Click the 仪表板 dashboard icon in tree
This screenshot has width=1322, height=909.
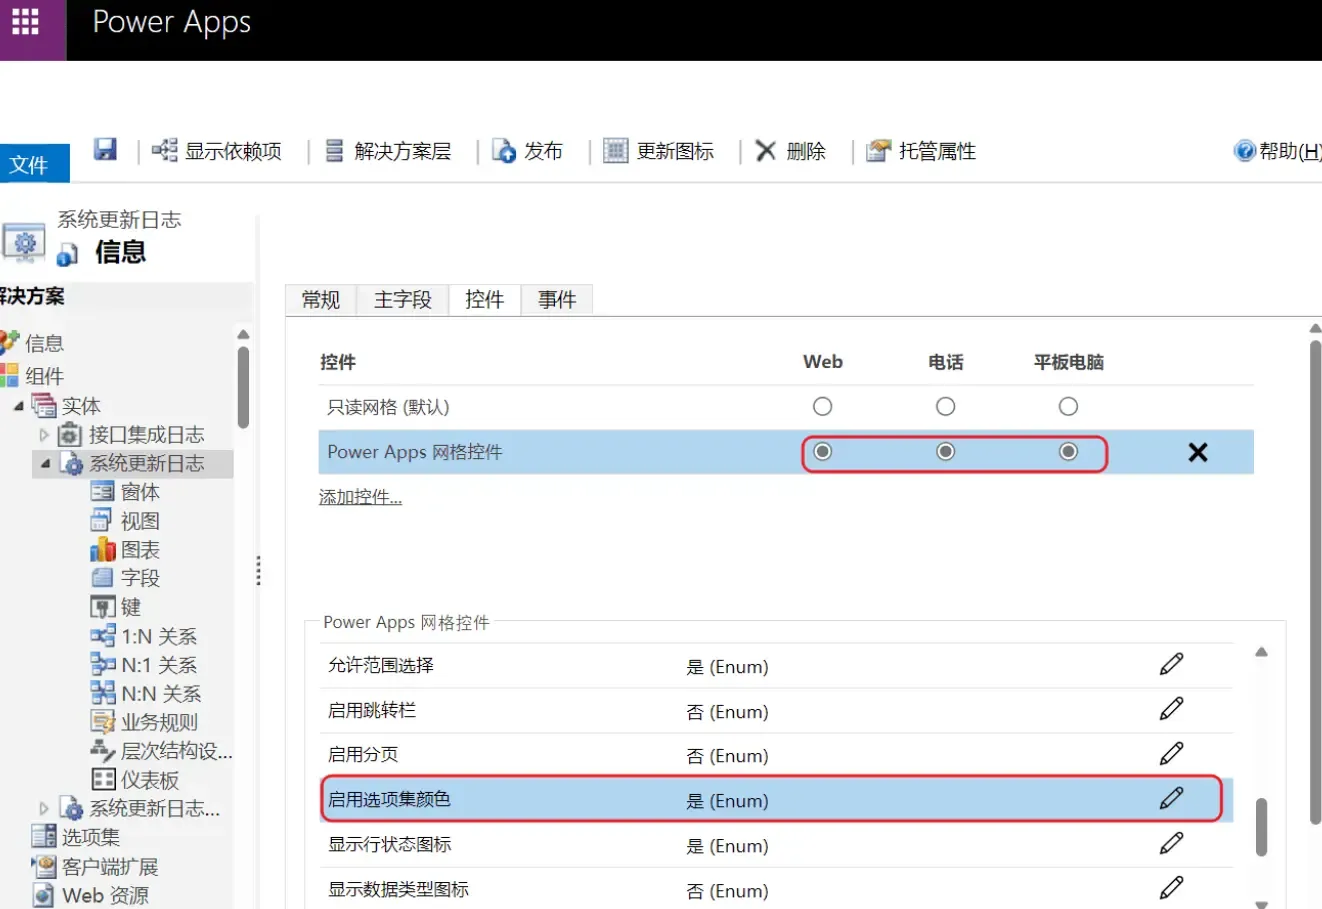(x=102, y=780)
